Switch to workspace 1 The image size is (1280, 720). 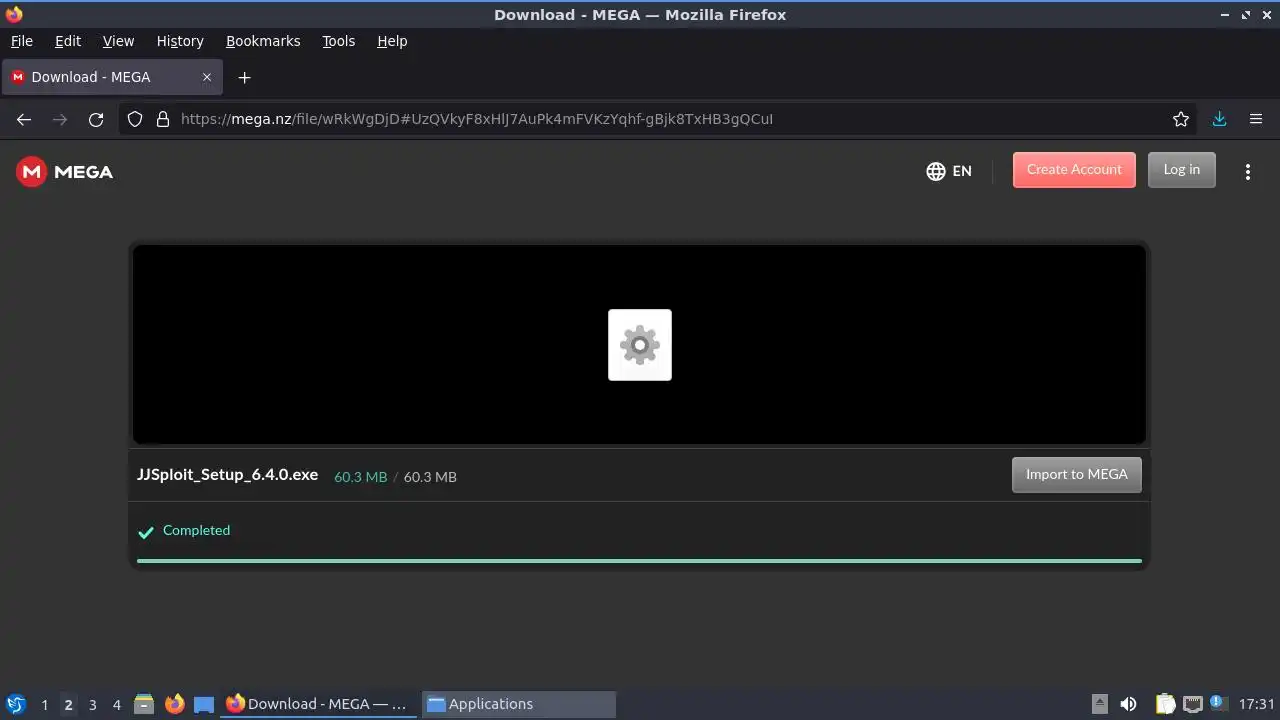point(44,704)
